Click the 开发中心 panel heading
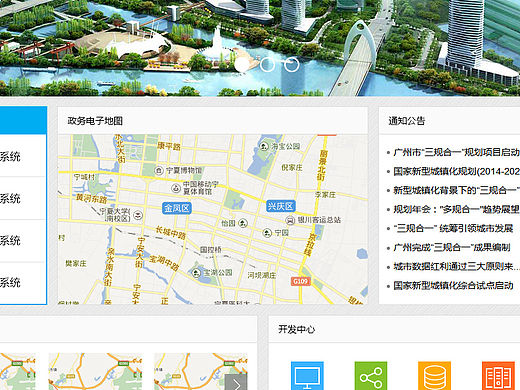Image resolution: width=520 pixels, height=390 pixels. pos(297,329)
